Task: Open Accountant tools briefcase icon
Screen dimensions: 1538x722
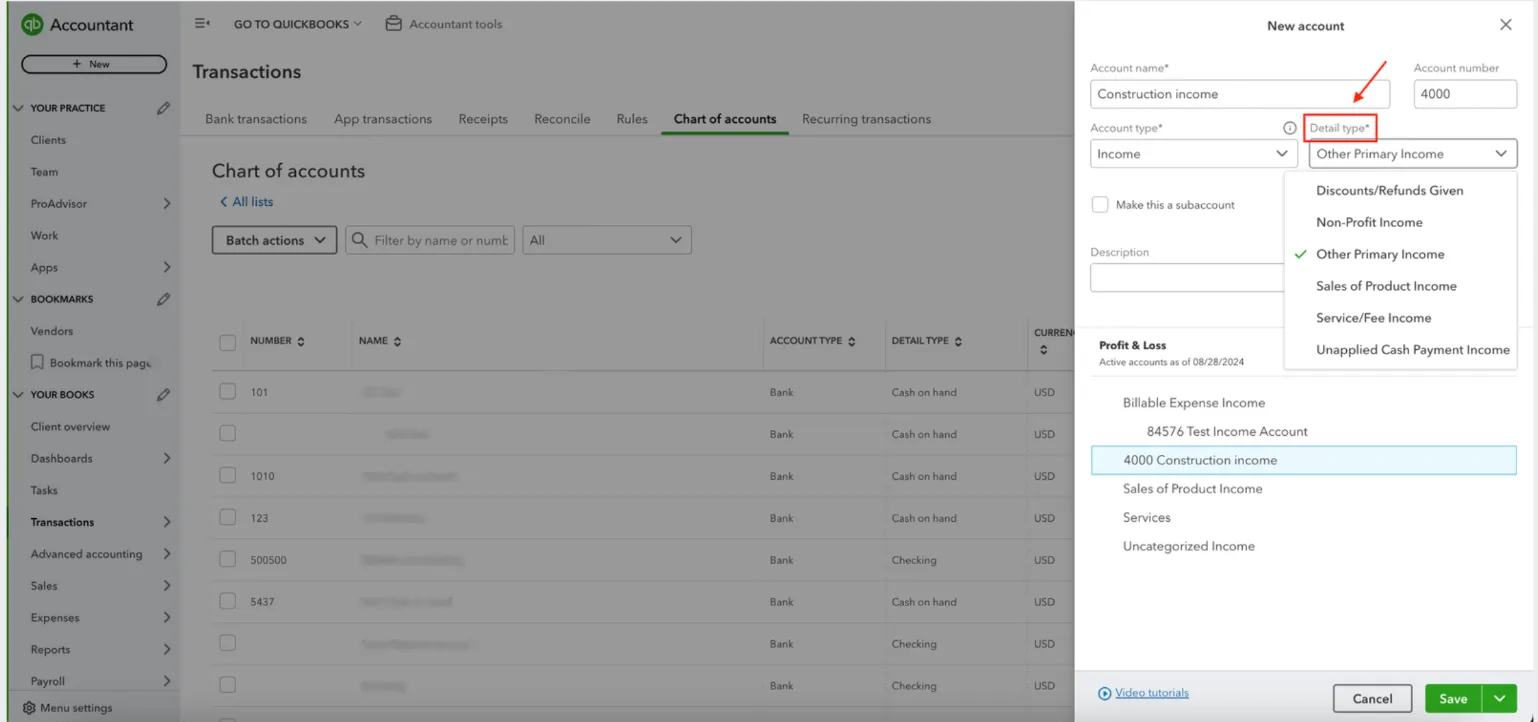Action: [x=394, y=23]
